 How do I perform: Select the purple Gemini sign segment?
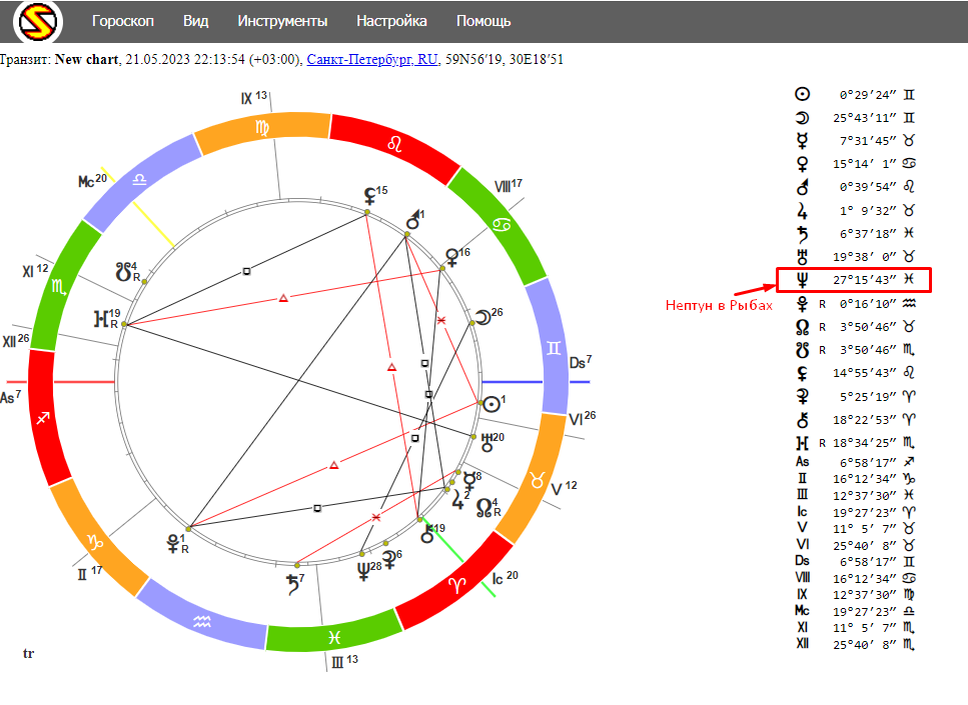coord(553,348)
